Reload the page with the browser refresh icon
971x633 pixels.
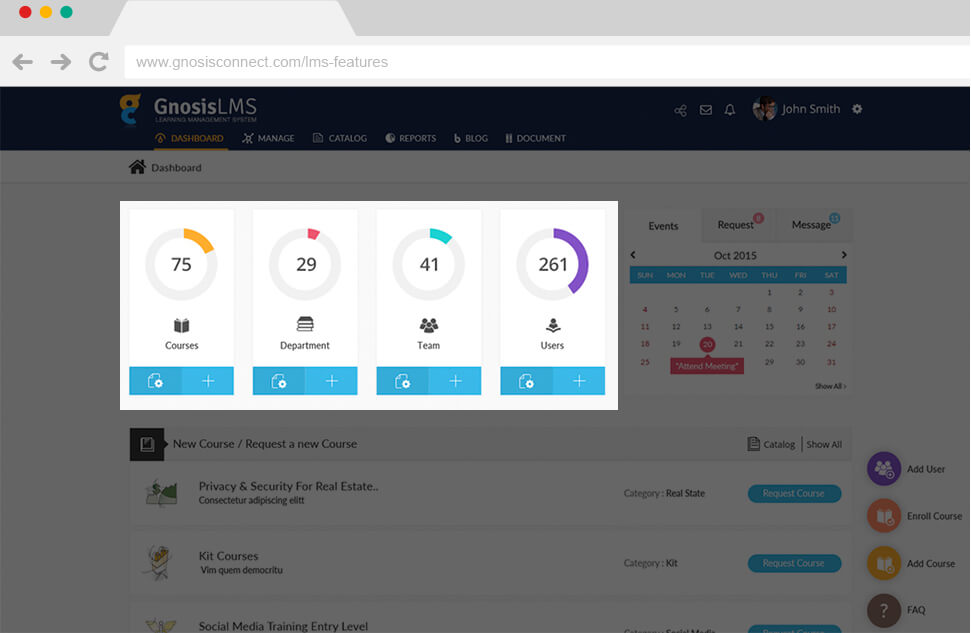98,61
